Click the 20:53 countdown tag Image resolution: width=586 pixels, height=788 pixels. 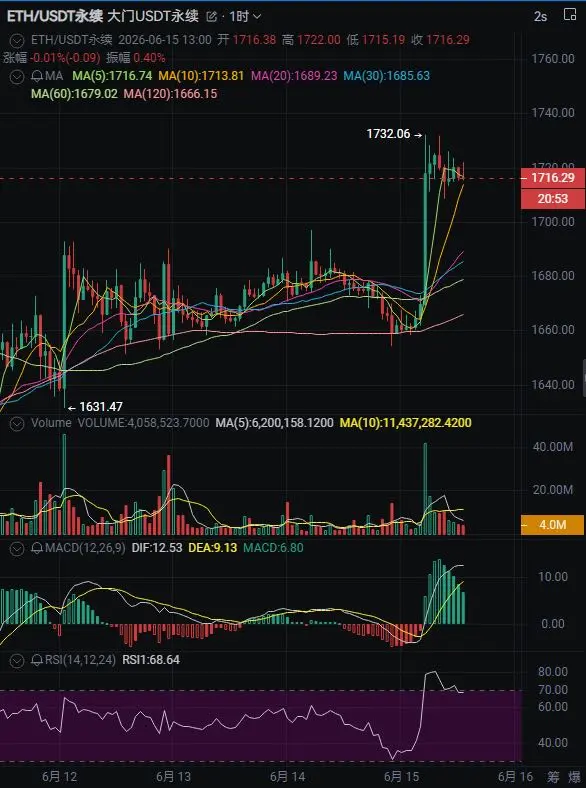click(553, 199)
